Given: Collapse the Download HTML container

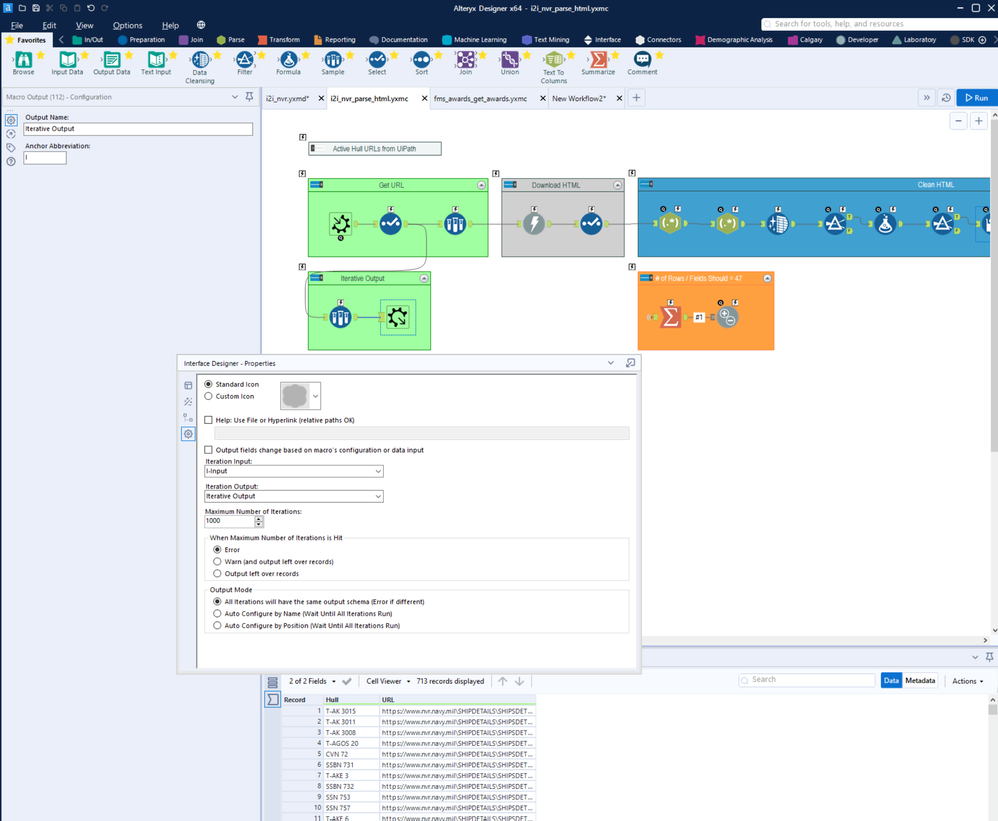Looking at the screenshot, I should pyautogui.click(x=617, y=185).
